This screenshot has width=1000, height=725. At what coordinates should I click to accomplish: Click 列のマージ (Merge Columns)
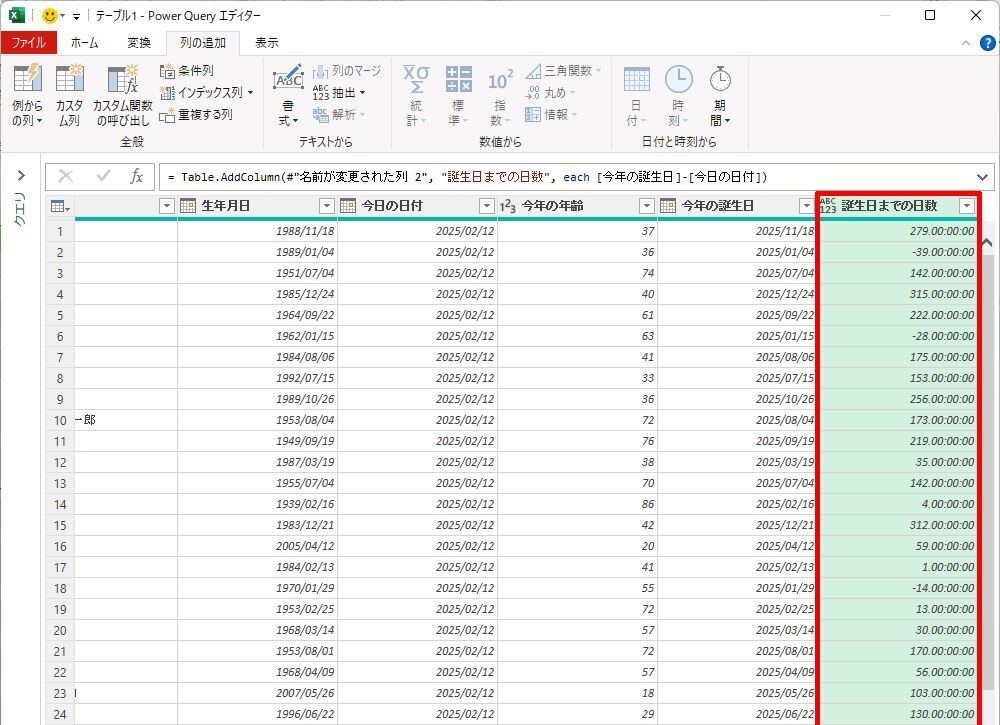[x=347, y=71]
